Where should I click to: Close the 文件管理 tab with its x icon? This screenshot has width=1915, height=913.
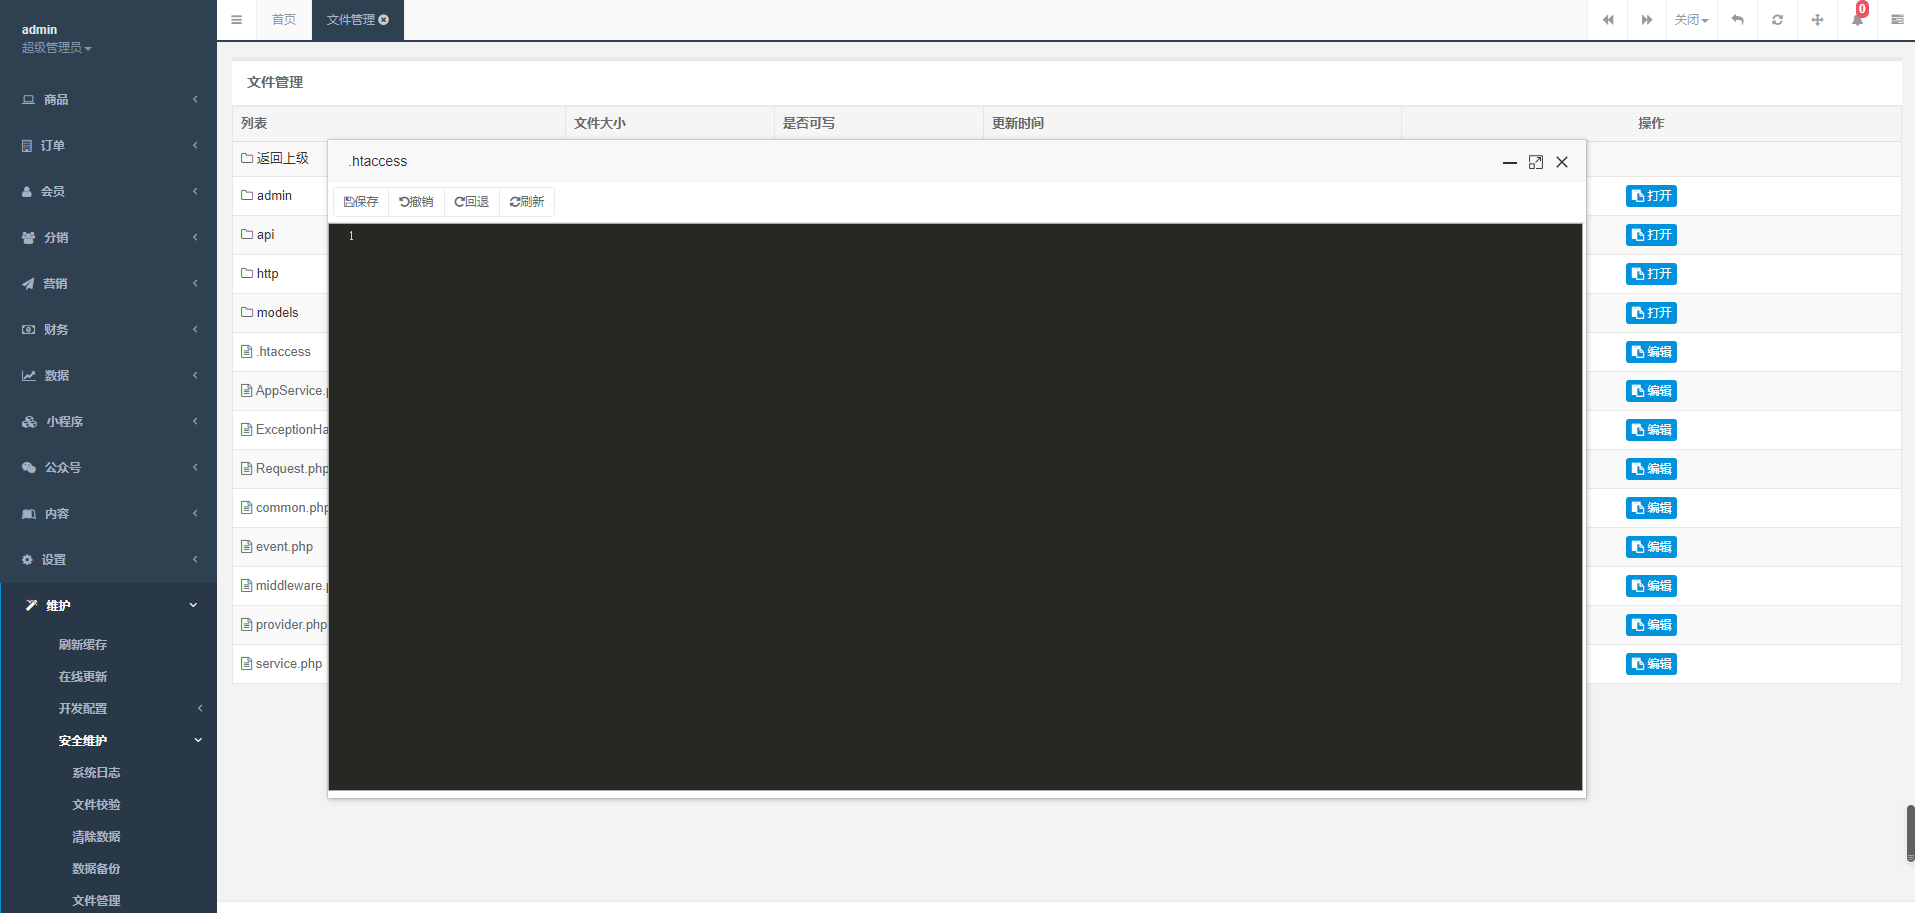(384, 20)
